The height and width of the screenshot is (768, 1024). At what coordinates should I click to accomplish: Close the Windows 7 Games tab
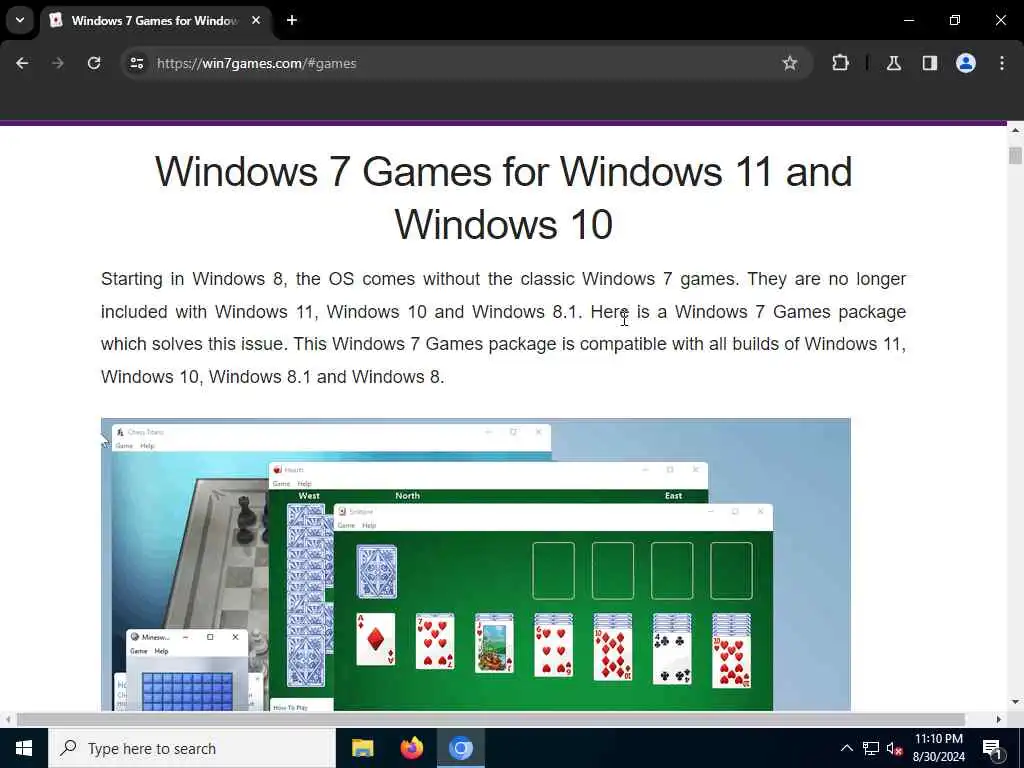pyautogui.click(x=256, y=20)
